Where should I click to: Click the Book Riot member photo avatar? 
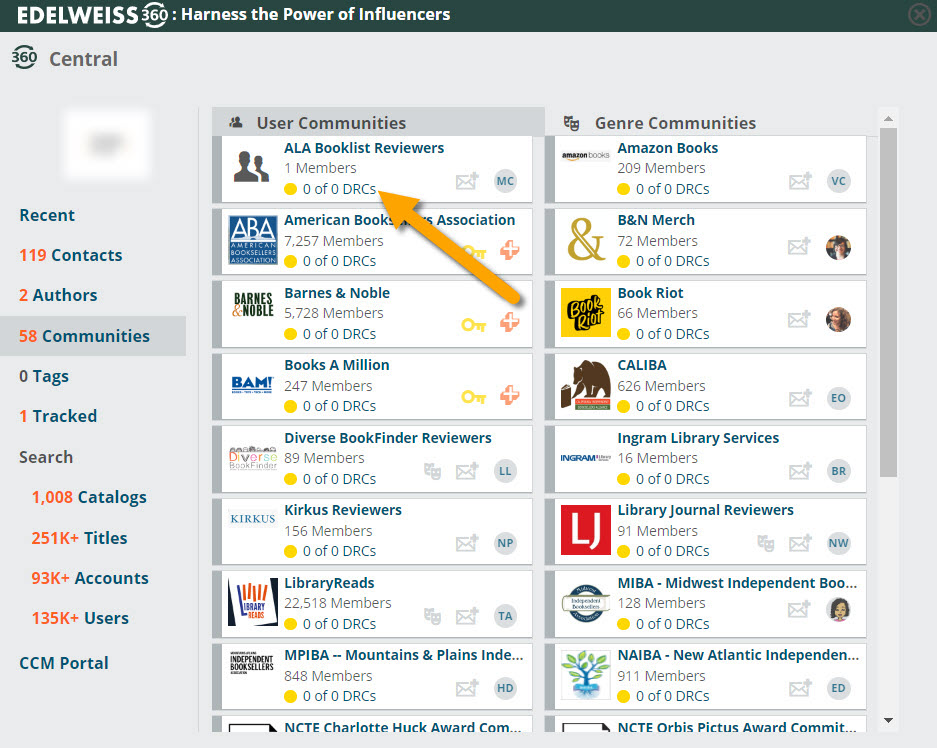(x=838, y=320)
